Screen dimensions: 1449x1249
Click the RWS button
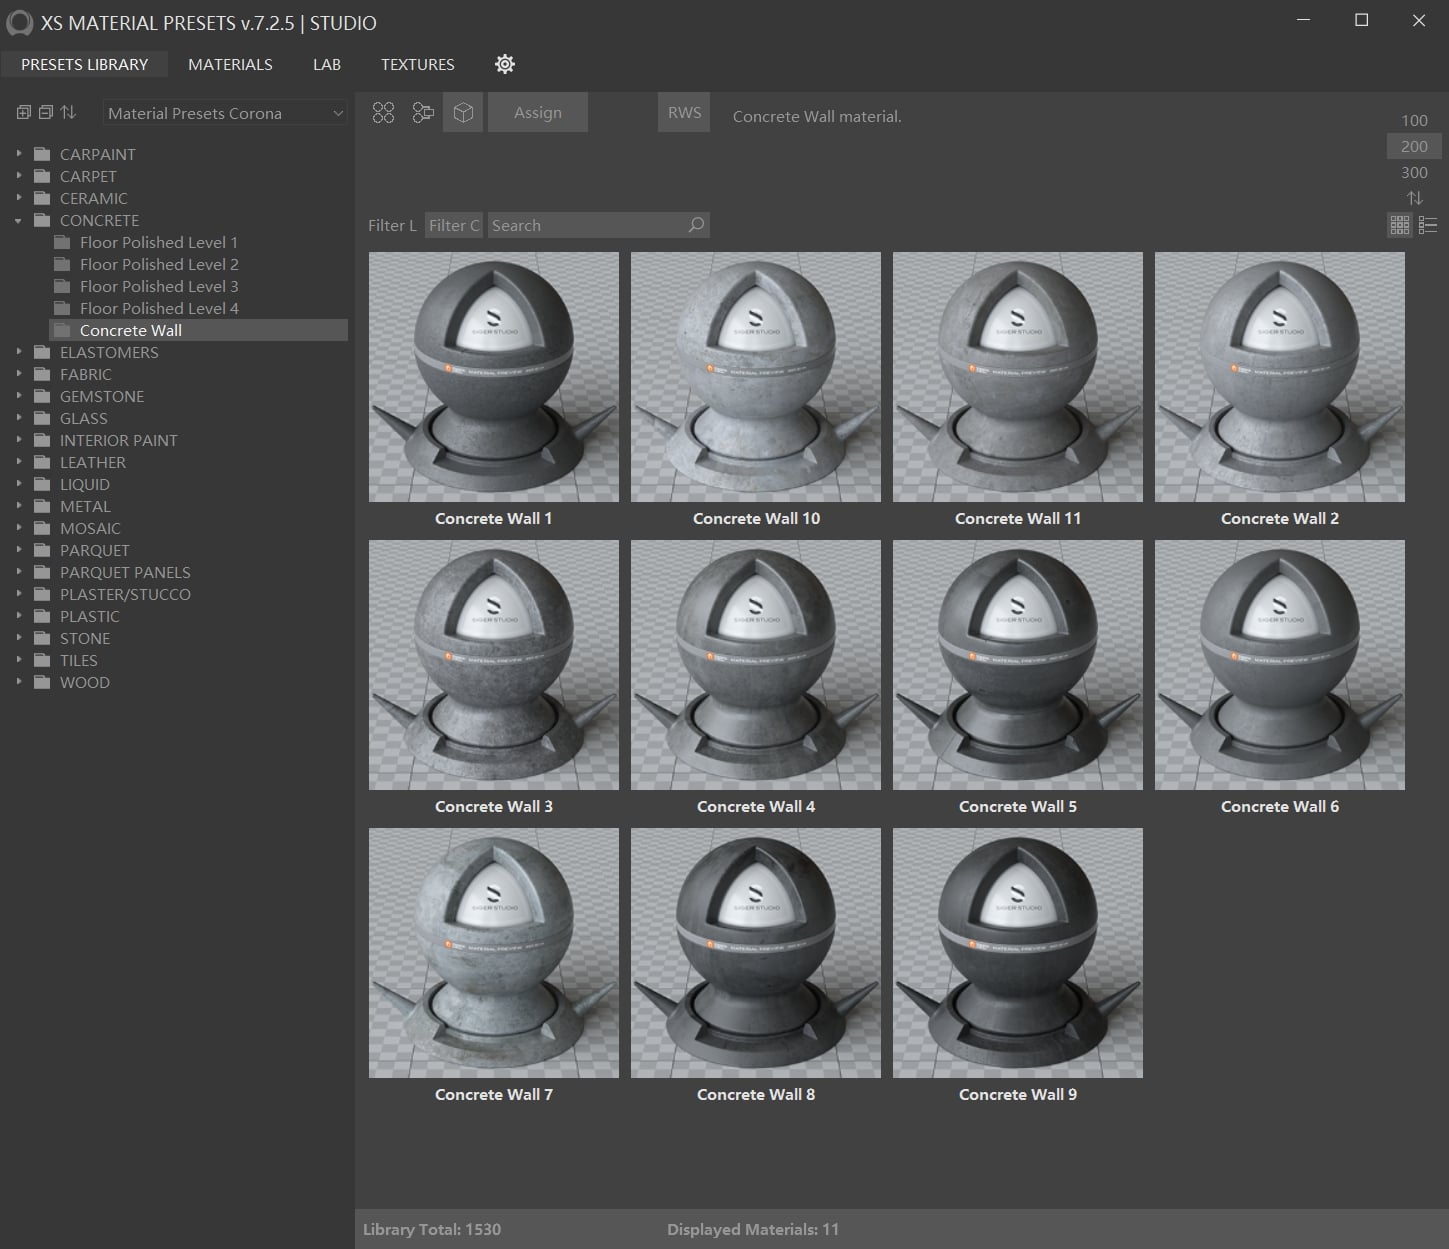684,113
